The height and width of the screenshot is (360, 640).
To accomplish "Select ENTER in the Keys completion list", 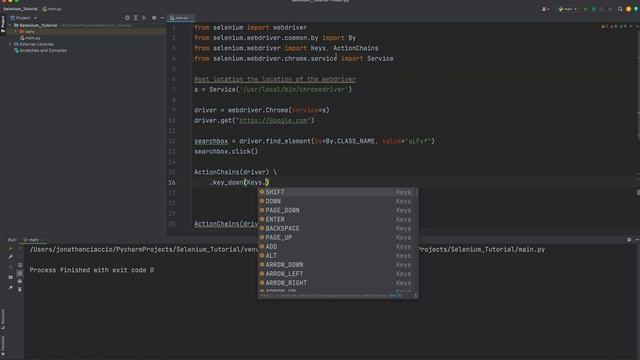I will 337,219.
